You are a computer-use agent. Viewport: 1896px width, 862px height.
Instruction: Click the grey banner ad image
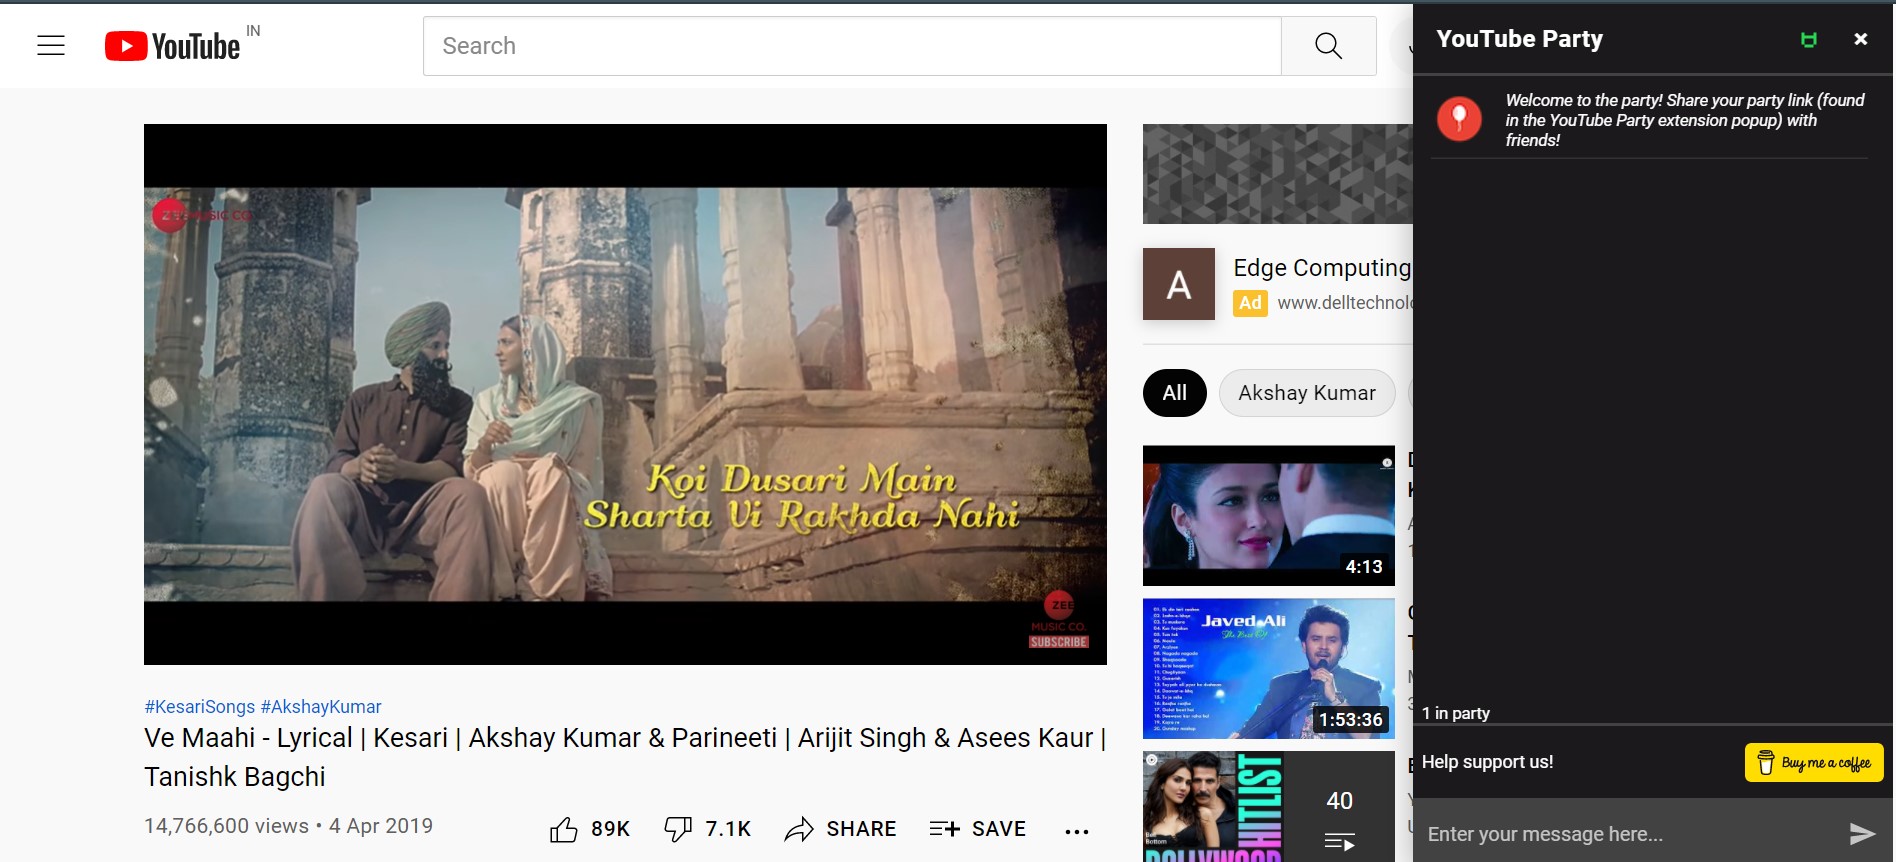(1277, 174)
